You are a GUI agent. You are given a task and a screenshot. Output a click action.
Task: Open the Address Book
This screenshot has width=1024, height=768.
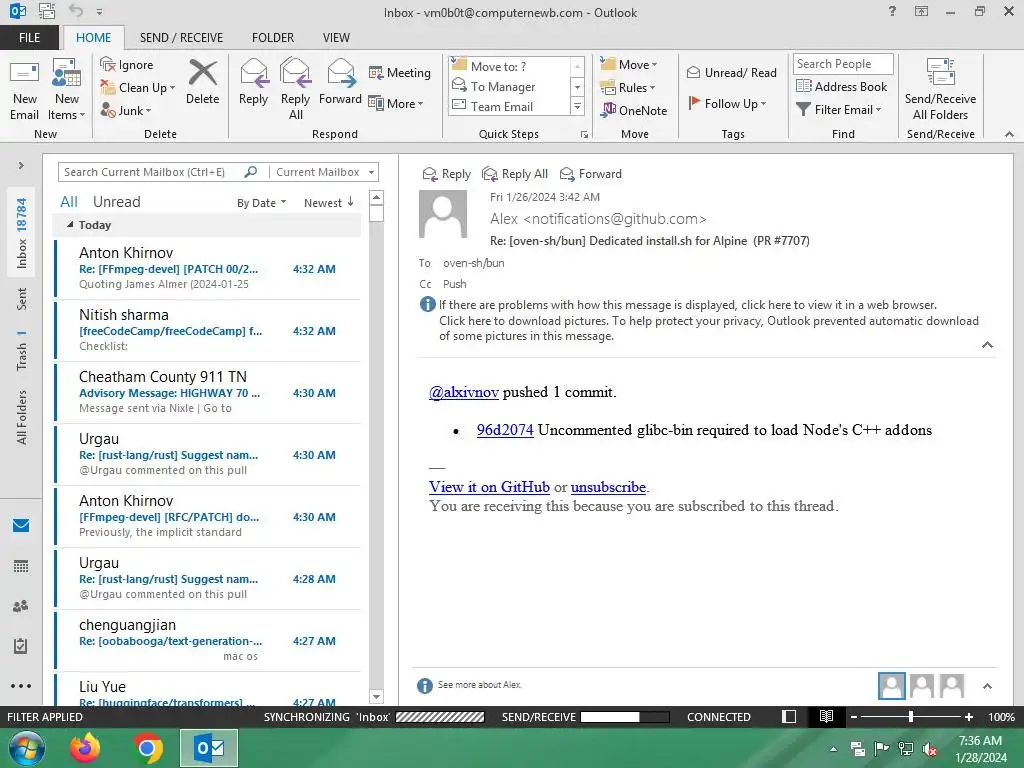(x=841, y=86)
